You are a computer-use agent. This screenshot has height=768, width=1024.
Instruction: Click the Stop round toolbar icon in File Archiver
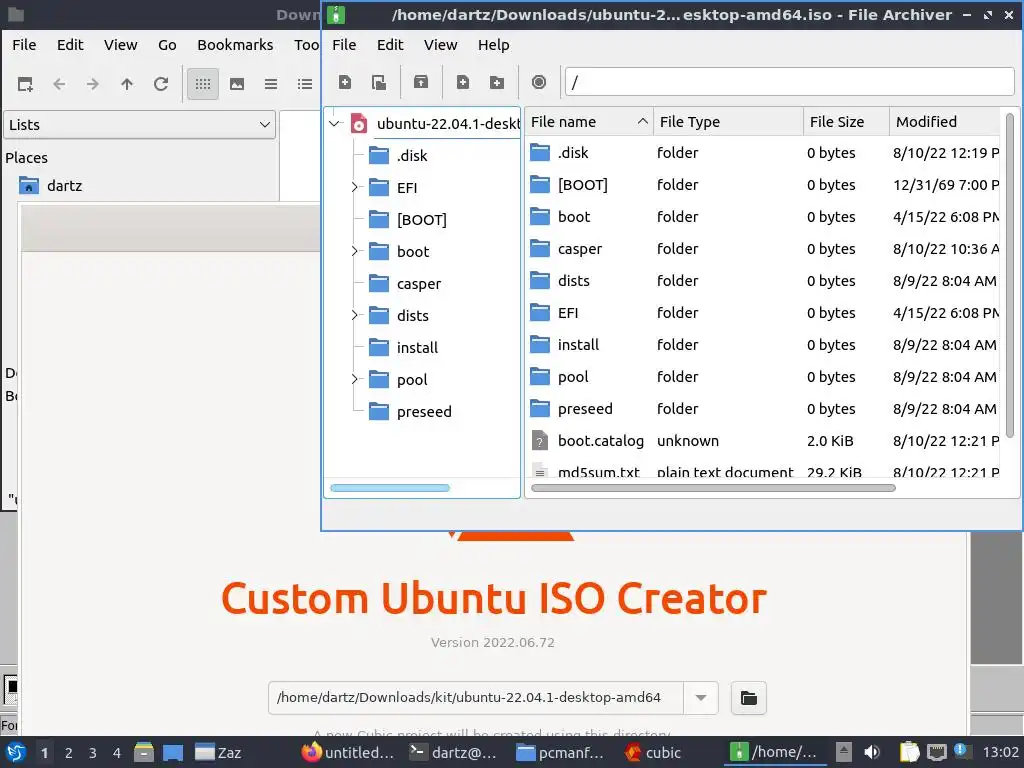pos(539,82)
